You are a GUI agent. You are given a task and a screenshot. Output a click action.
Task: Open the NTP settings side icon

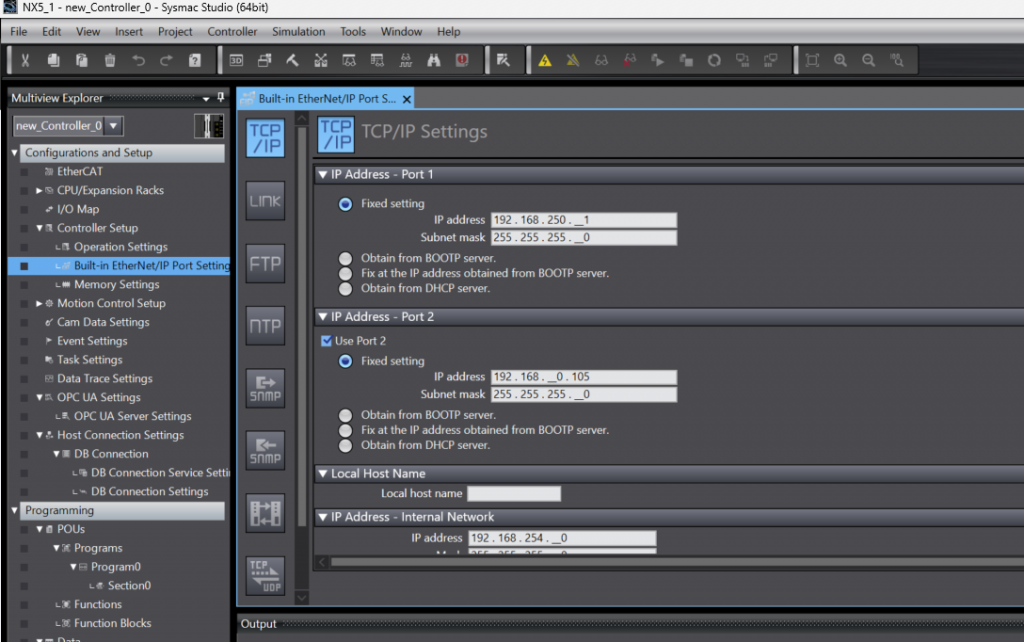(x=265, y=326)
